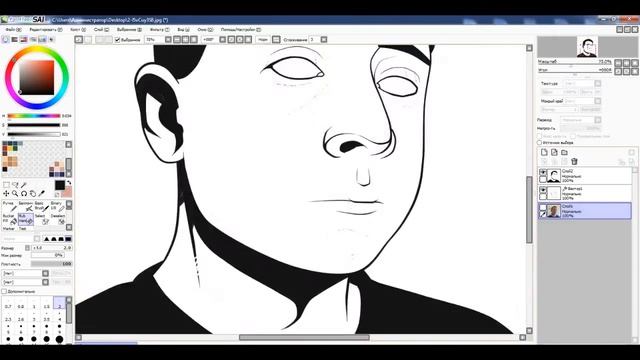Open the Выбранное menu
The image size is (640, 360).
click(129, 30)
